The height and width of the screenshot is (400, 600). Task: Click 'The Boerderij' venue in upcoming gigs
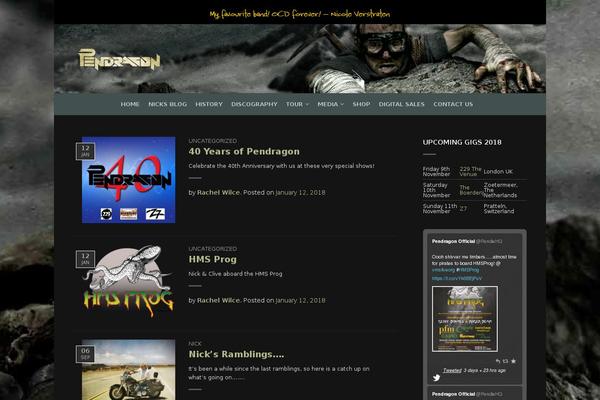(x=470, y=190)
